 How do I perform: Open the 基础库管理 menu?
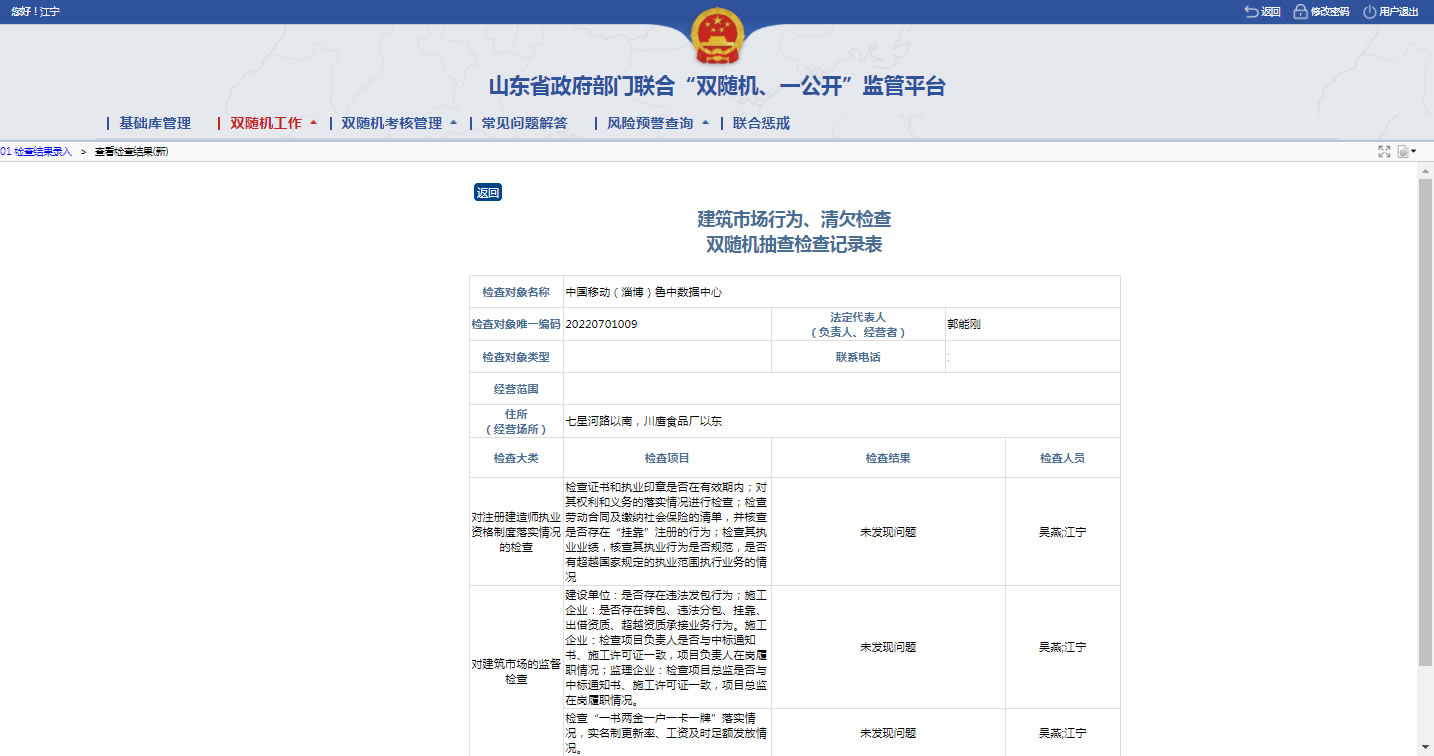[155, 123]
